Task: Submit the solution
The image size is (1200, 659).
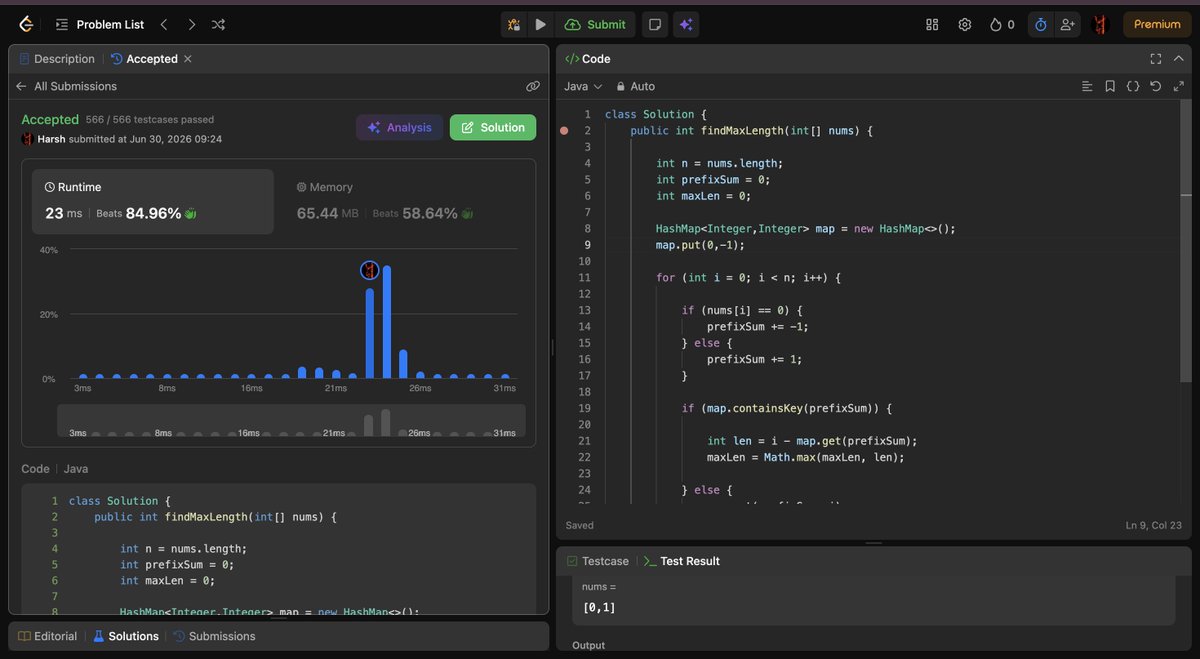Action: coord(596,24)
